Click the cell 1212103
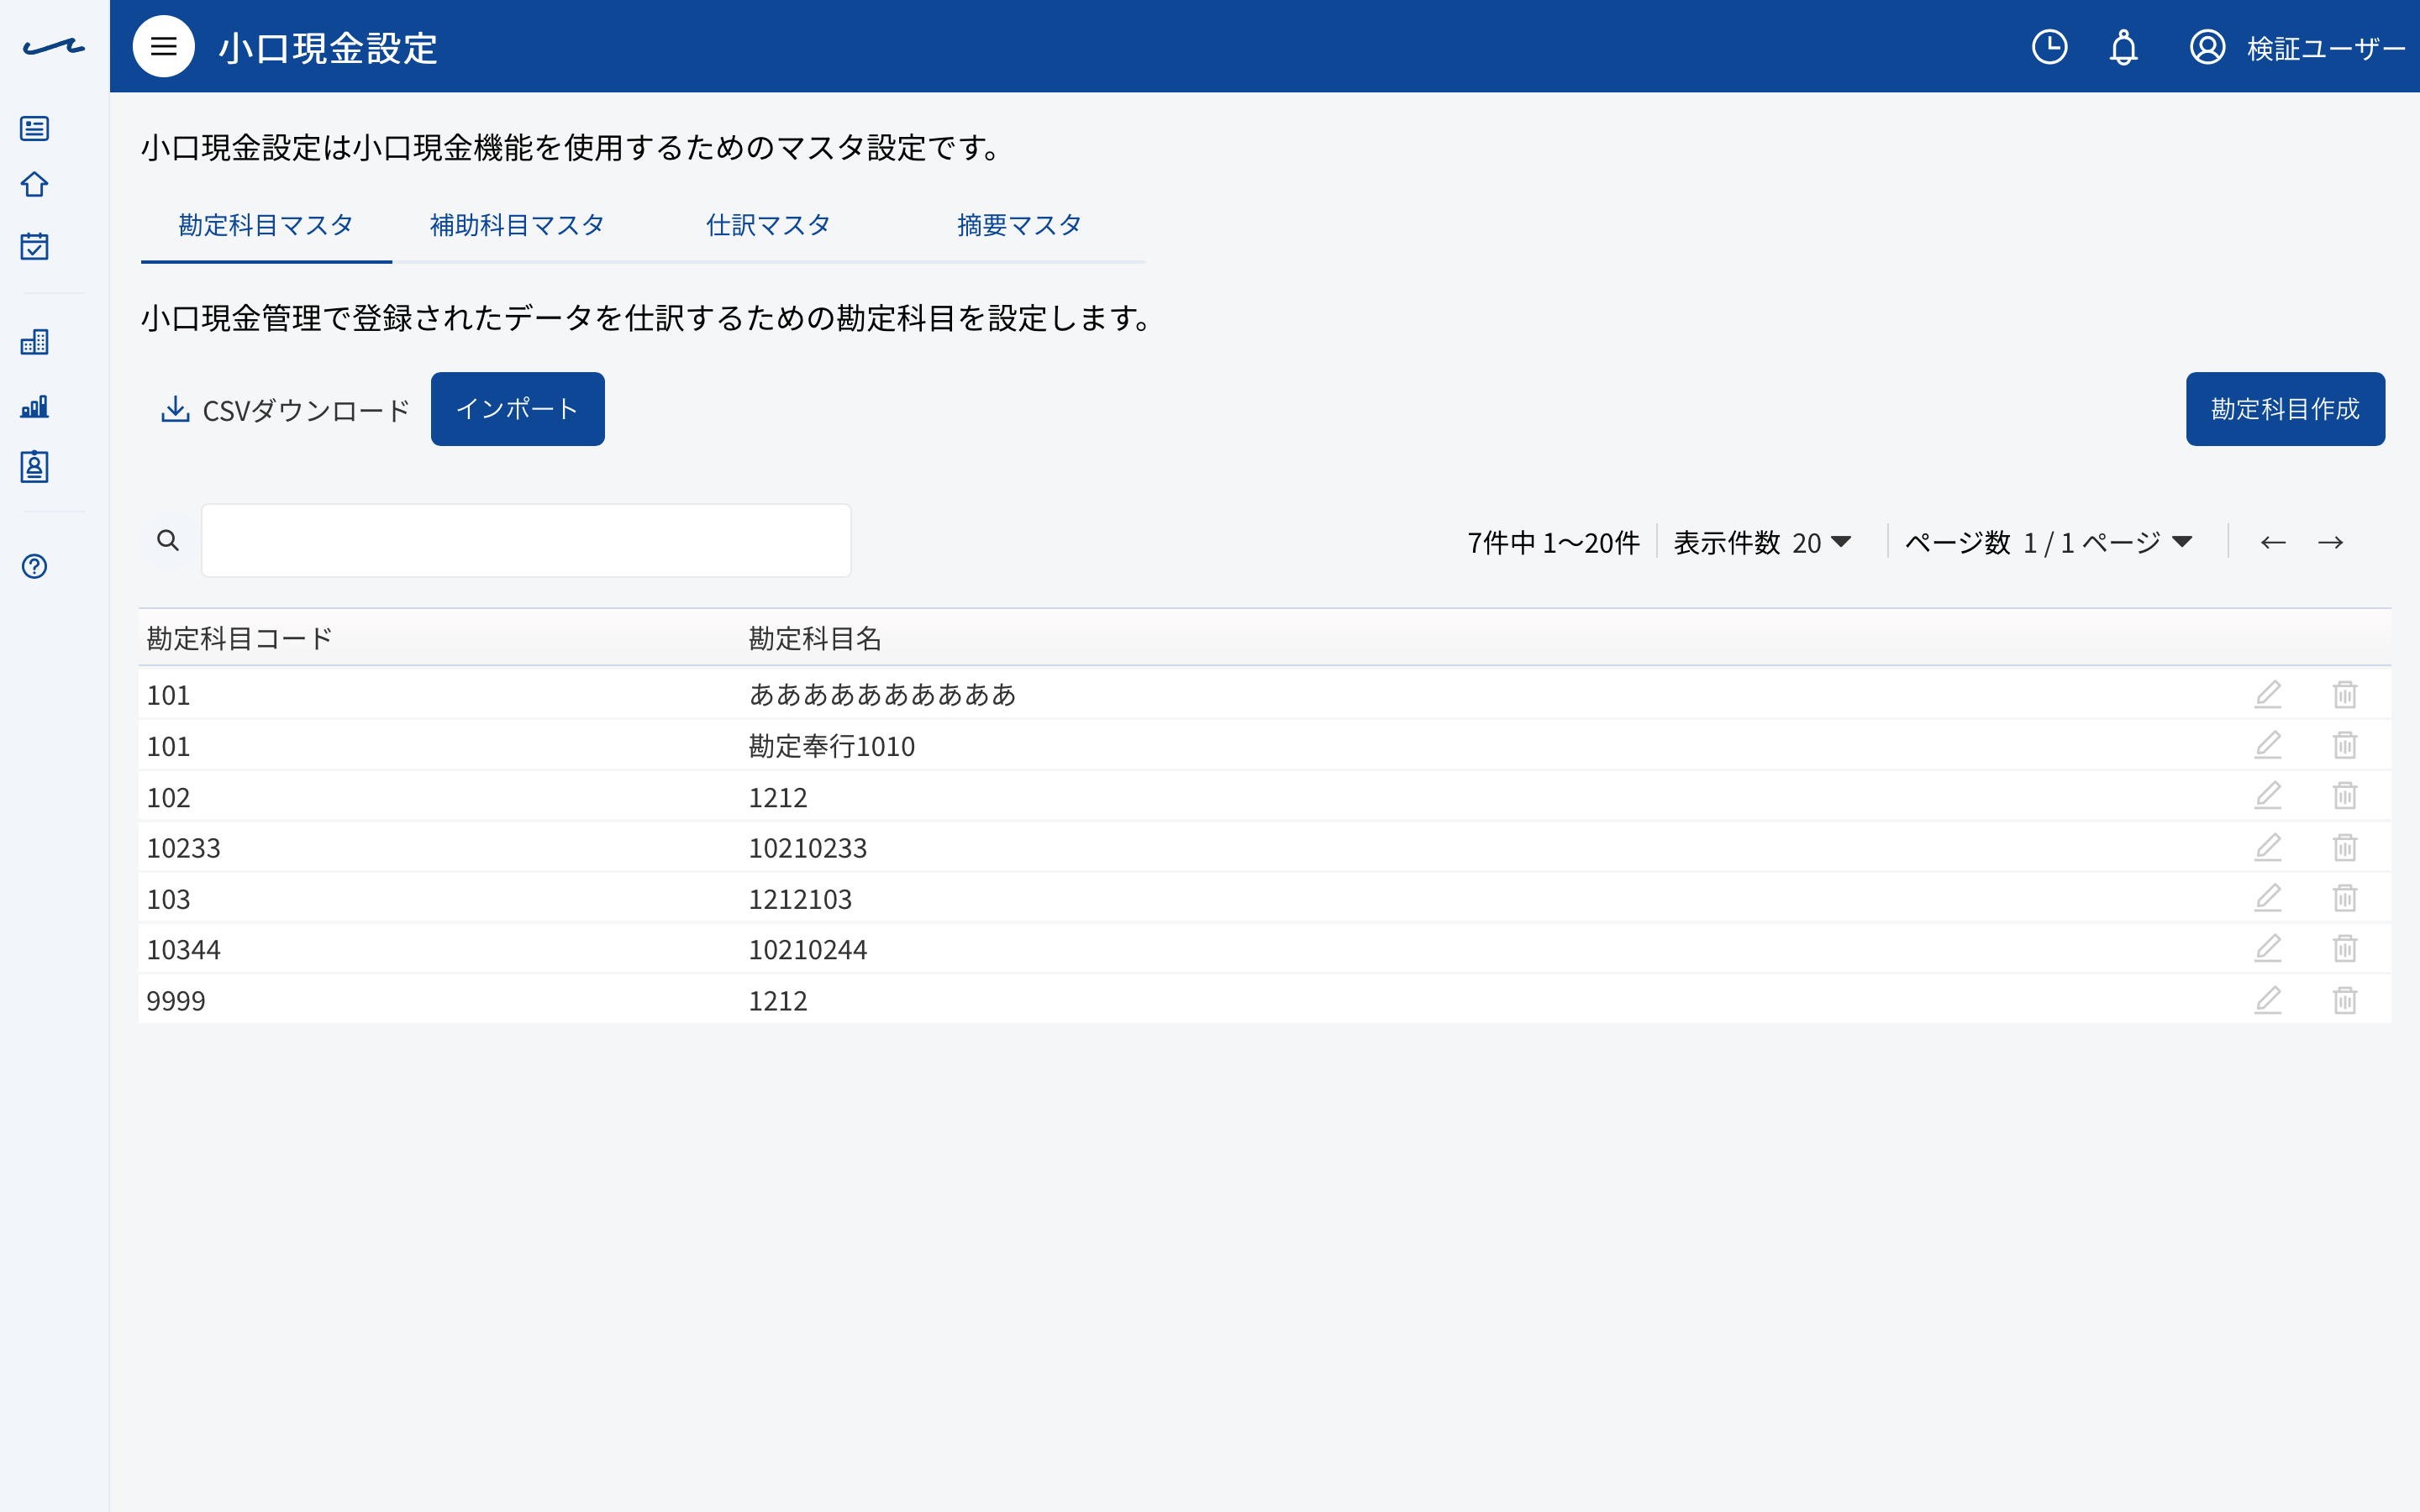This screenshot has width=2420, height=1512. pos(800,899)
